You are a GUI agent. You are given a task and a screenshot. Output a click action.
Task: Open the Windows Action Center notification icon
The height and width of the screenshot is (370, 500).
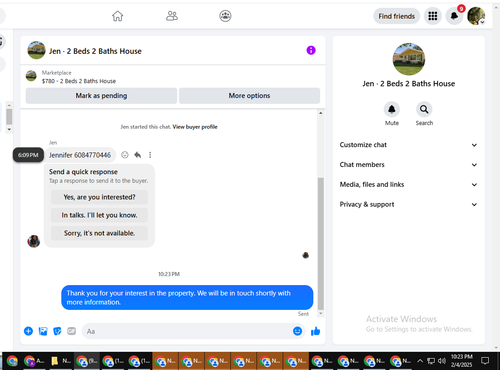pyautogui.click(x=485, y=361)
